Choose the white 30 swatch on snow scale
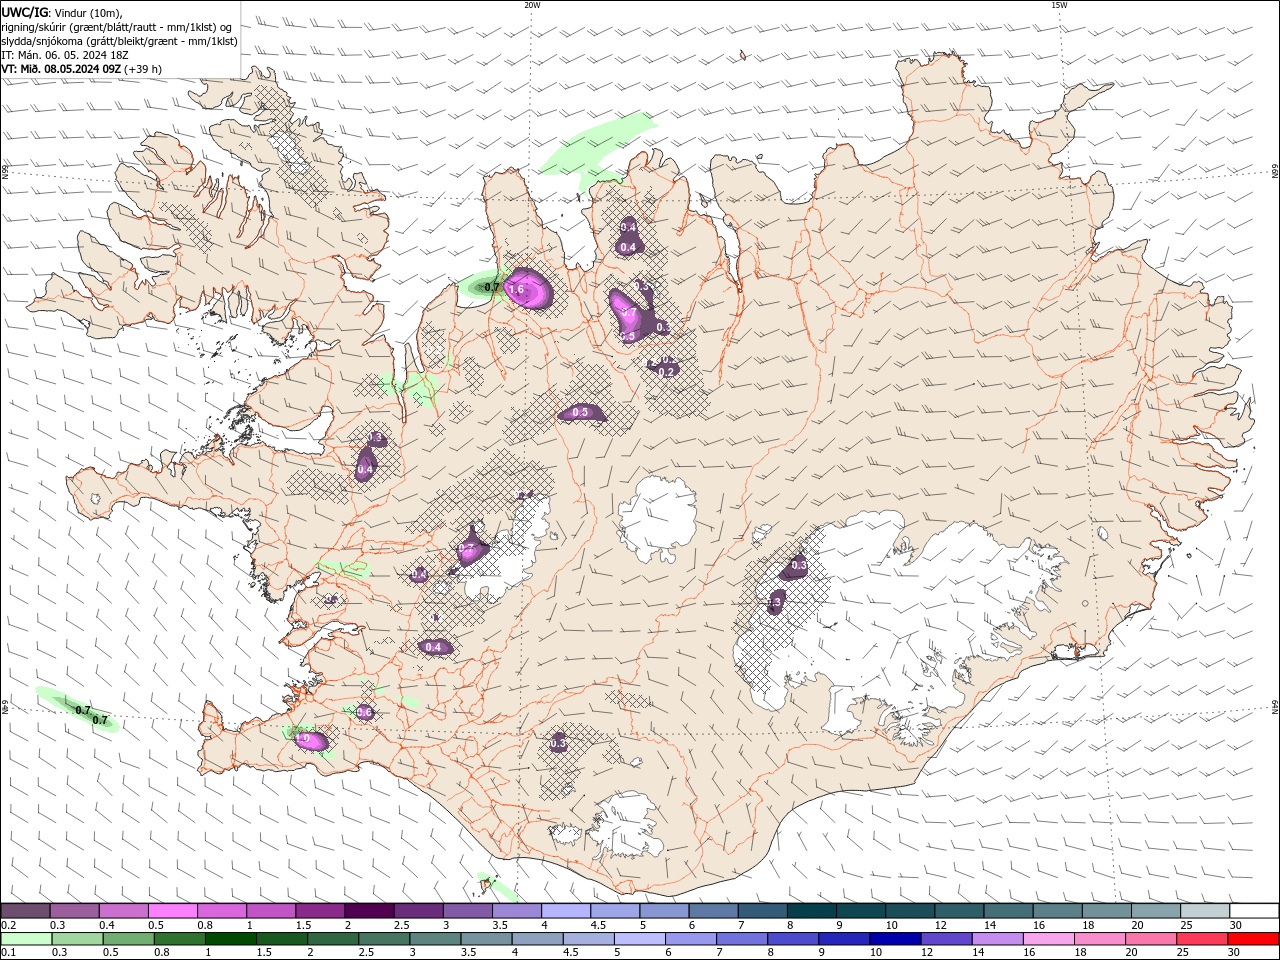Image resolution: width=1280 pixels, height=960 pixels. [1253, 911]
